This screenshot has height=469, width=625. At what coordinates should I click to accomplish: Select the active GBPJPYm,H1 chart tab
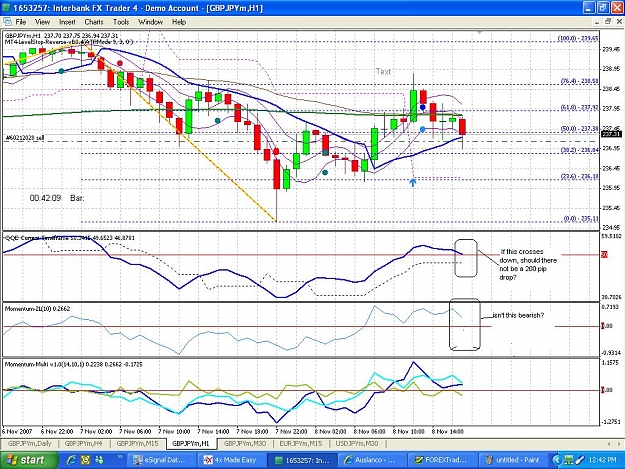coord(191,443)
